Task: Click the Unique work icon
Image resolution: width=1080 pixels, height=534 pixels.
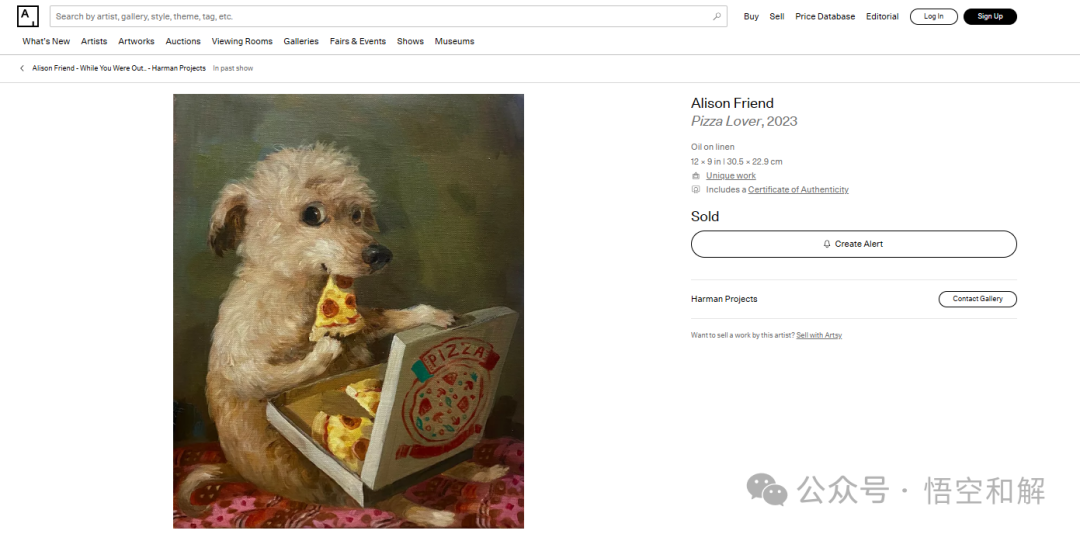Action: 696,176
